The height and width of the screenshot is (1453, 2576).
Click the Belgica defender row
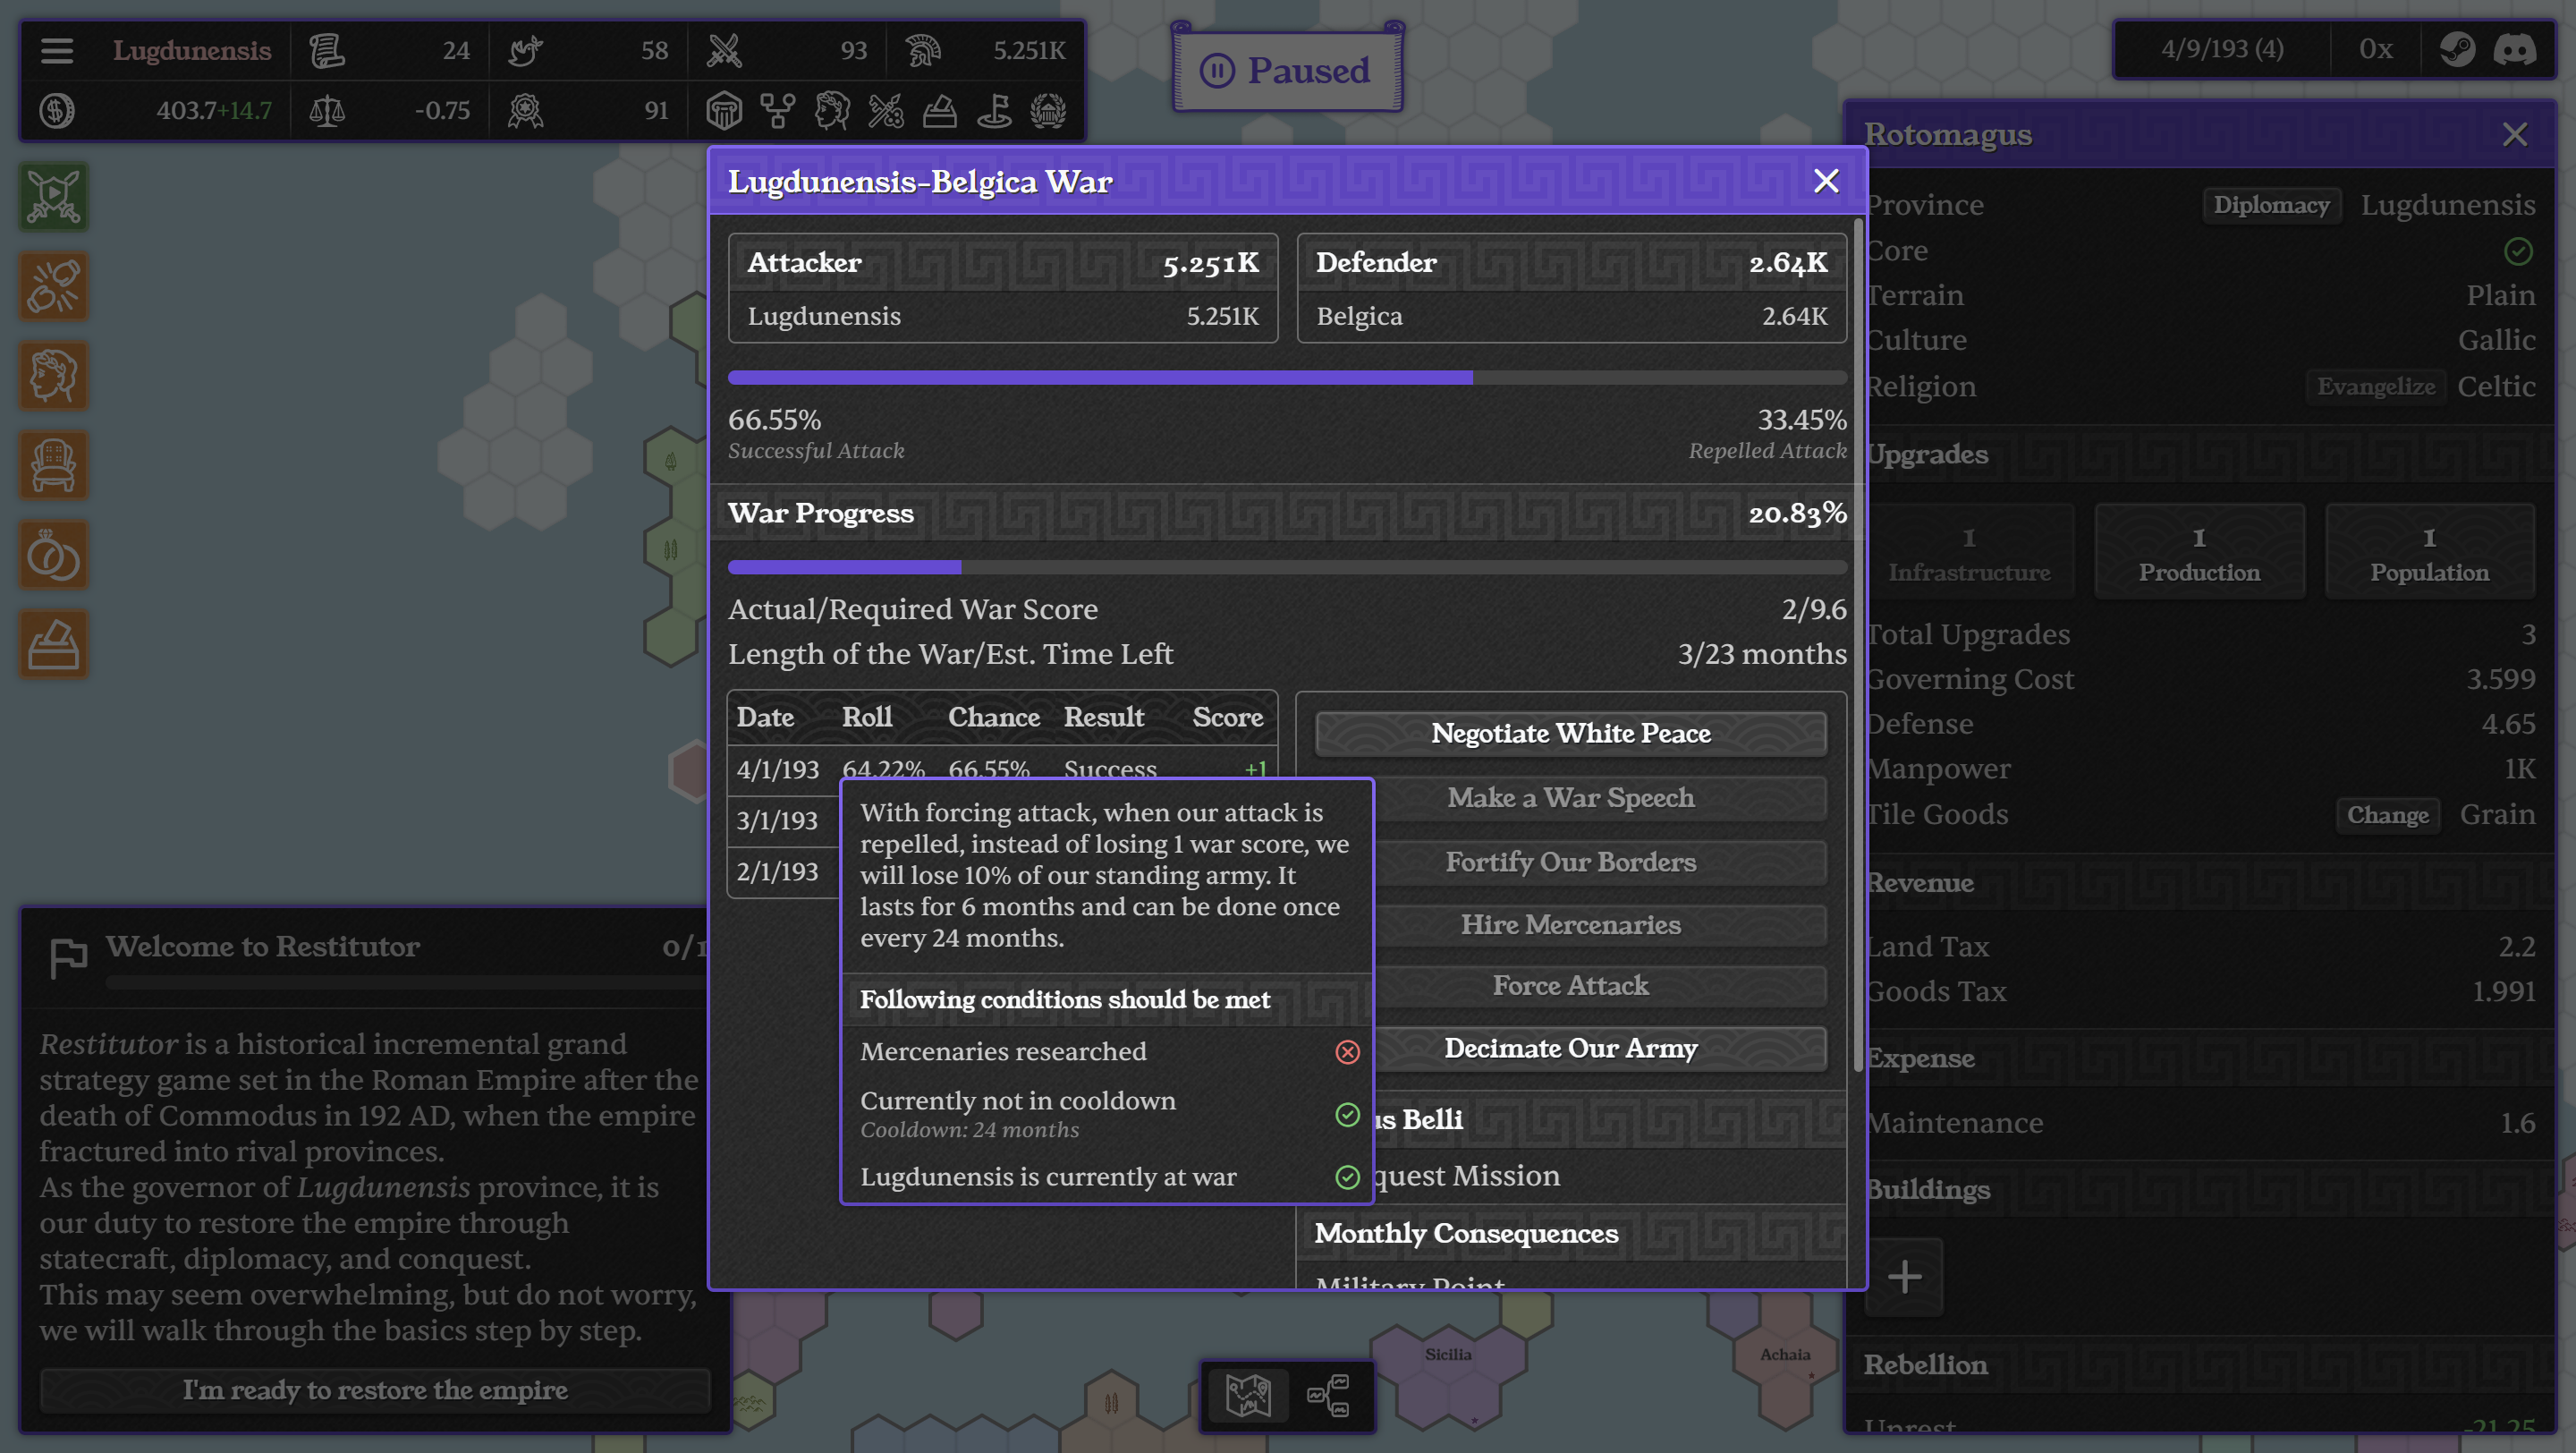pos(1571,316)
